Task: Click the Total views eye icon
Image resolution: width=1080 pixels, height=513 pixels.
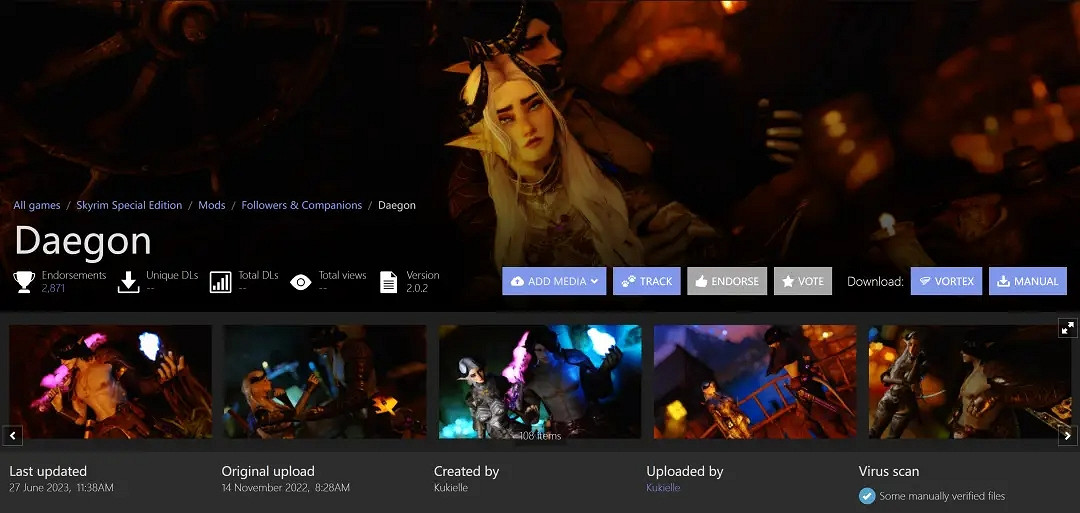Action: tap(300, 282)
